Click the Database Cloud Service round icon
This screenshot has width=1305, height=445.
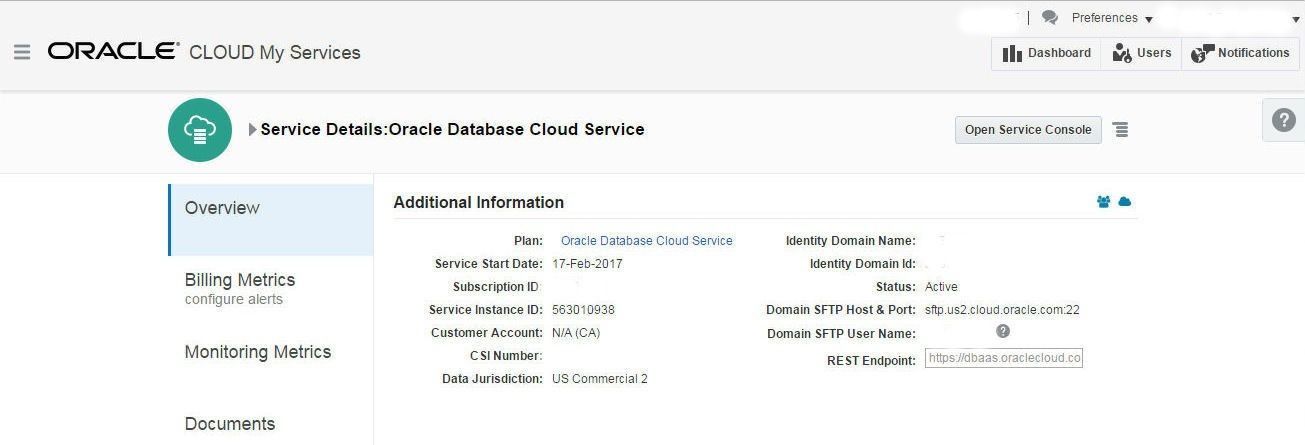200,130
